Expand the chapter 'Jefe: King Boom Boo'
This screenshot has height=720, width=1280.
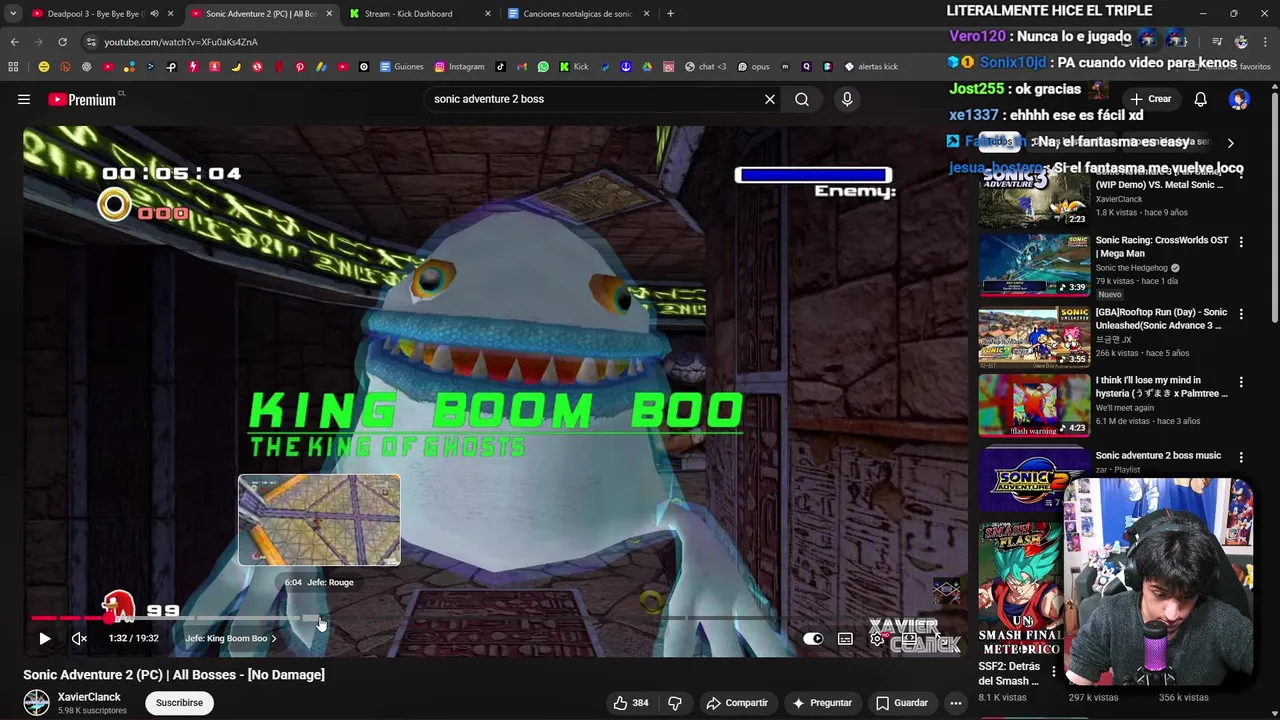coord(231,638)
